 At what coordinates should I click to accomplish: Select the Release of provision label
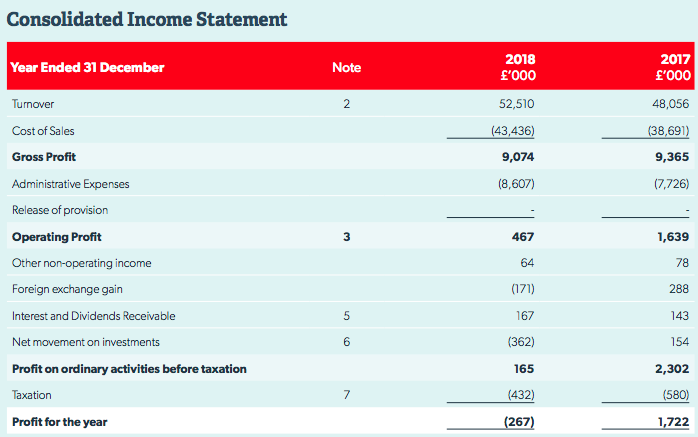pos(60,210)
